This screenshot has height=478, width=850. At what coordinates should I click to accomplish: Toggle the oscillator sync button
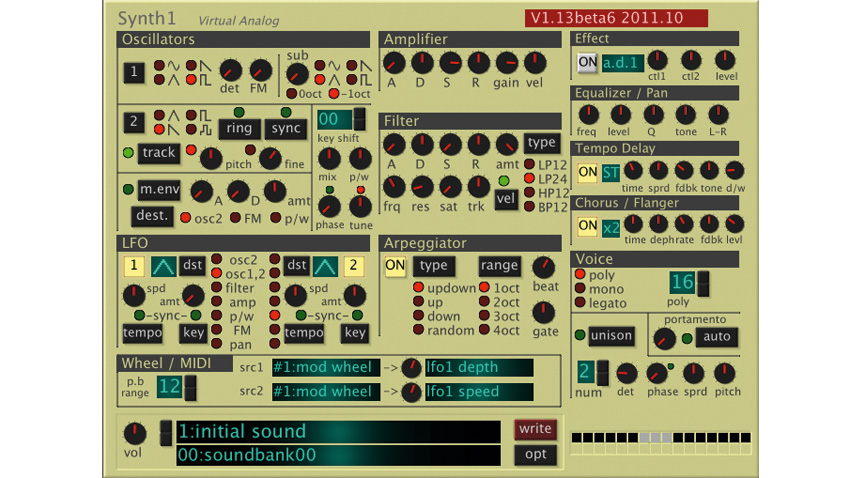tap(286, 128)
